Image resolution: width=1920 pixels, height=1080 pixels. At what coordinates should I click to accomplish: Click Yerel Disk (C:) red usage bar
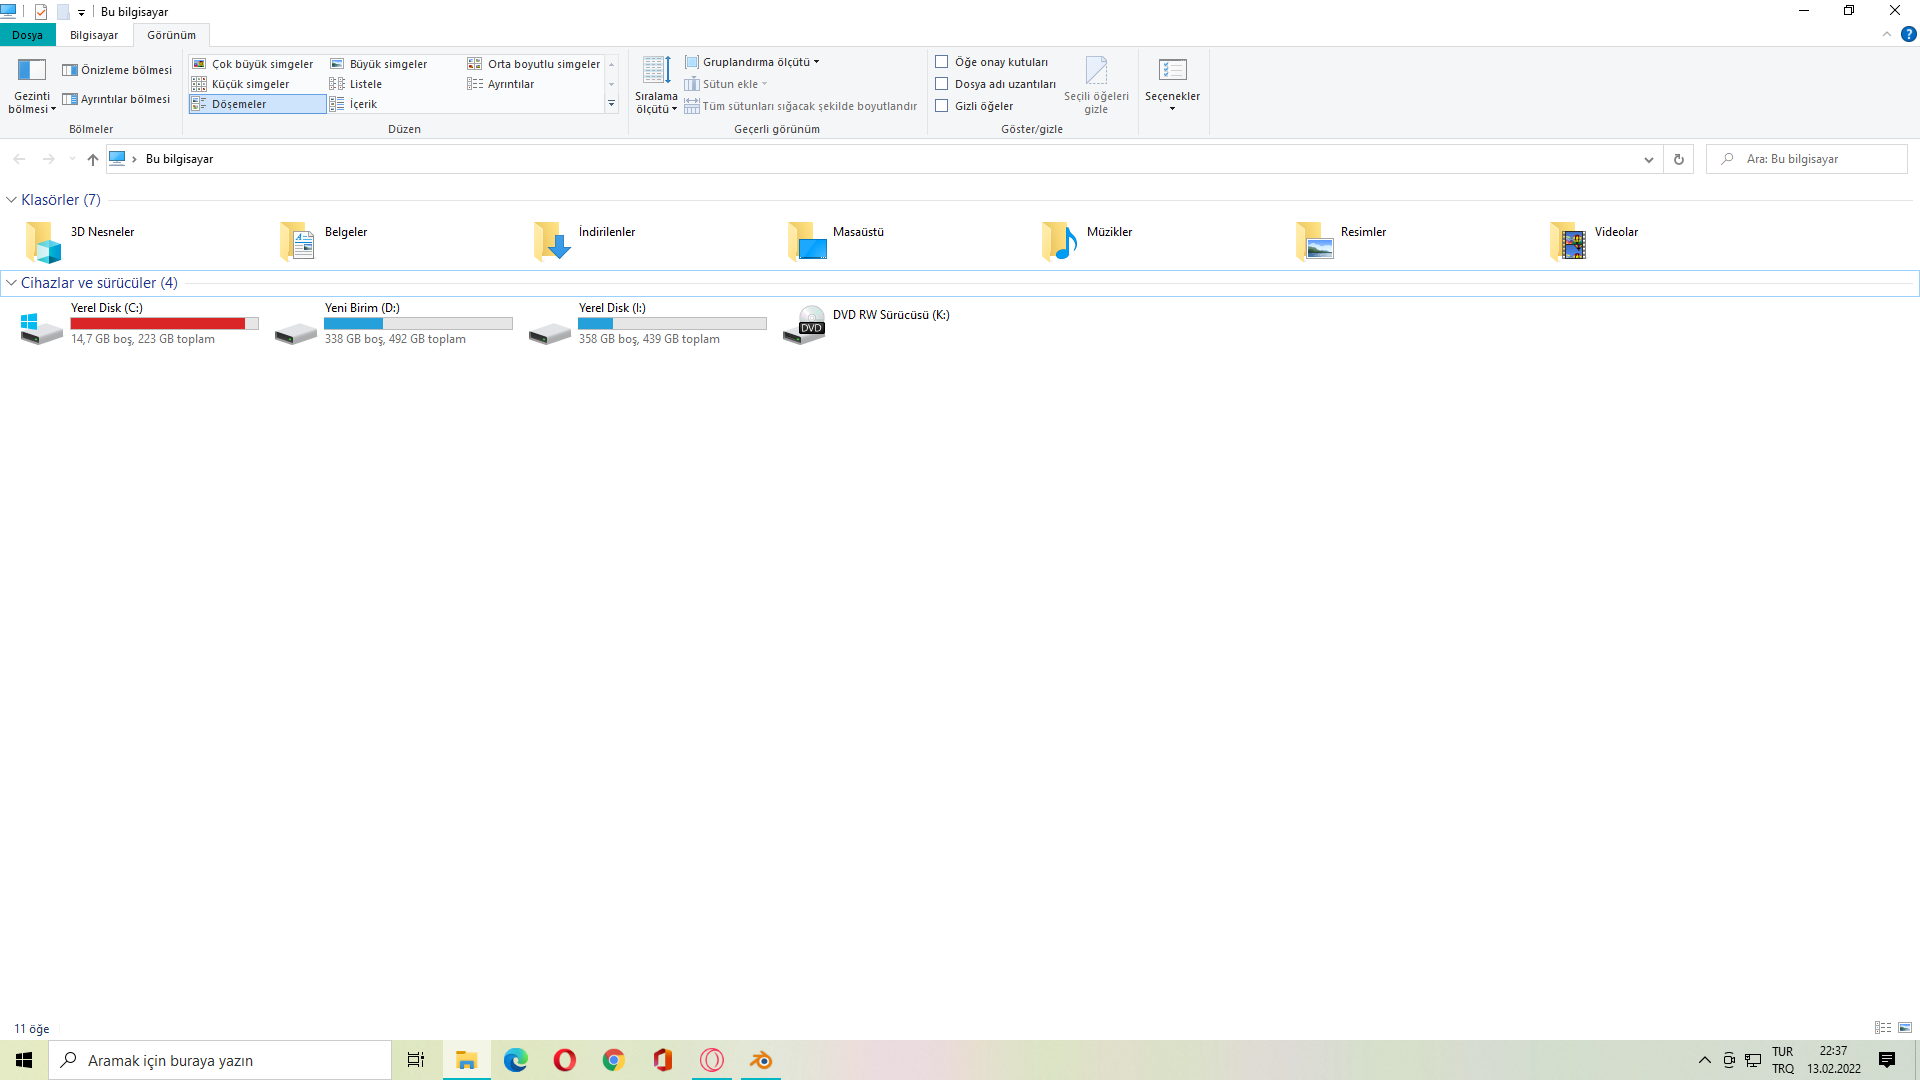click(158, 323)
